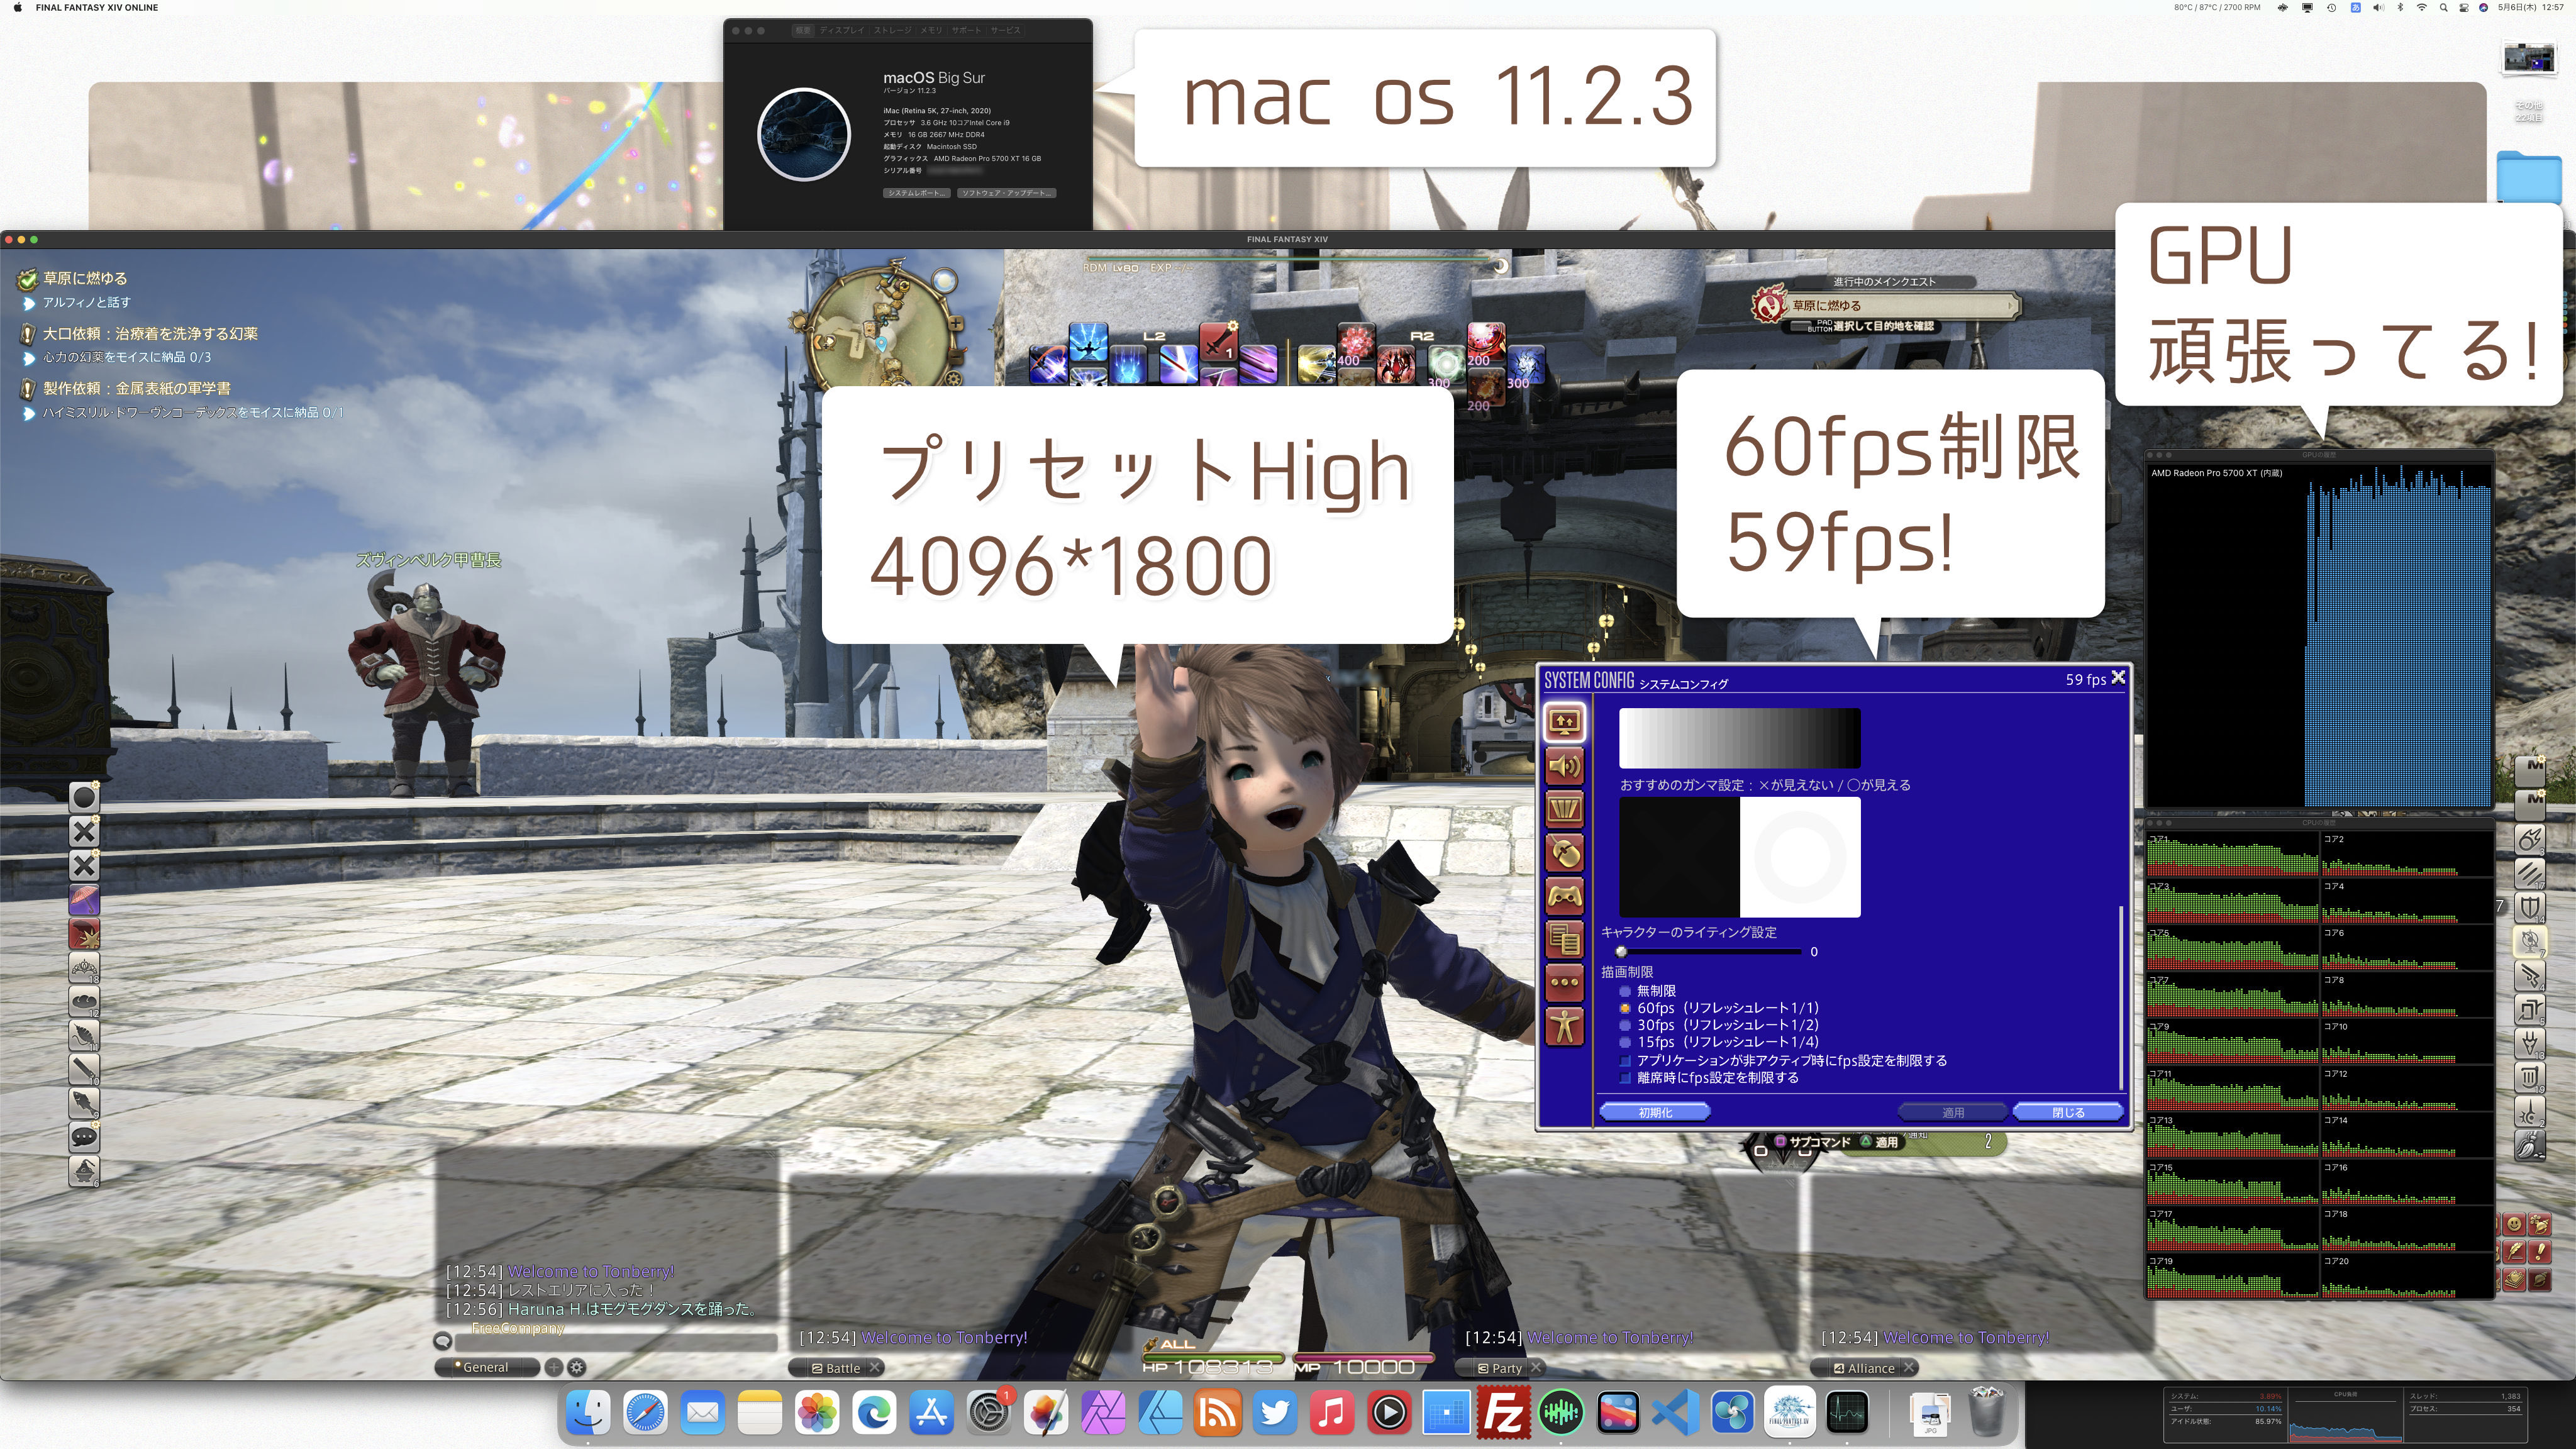Open ストレージ tab in About This Mac
This screenshot has height=1449, width=2576.
(x=892, y=30)
